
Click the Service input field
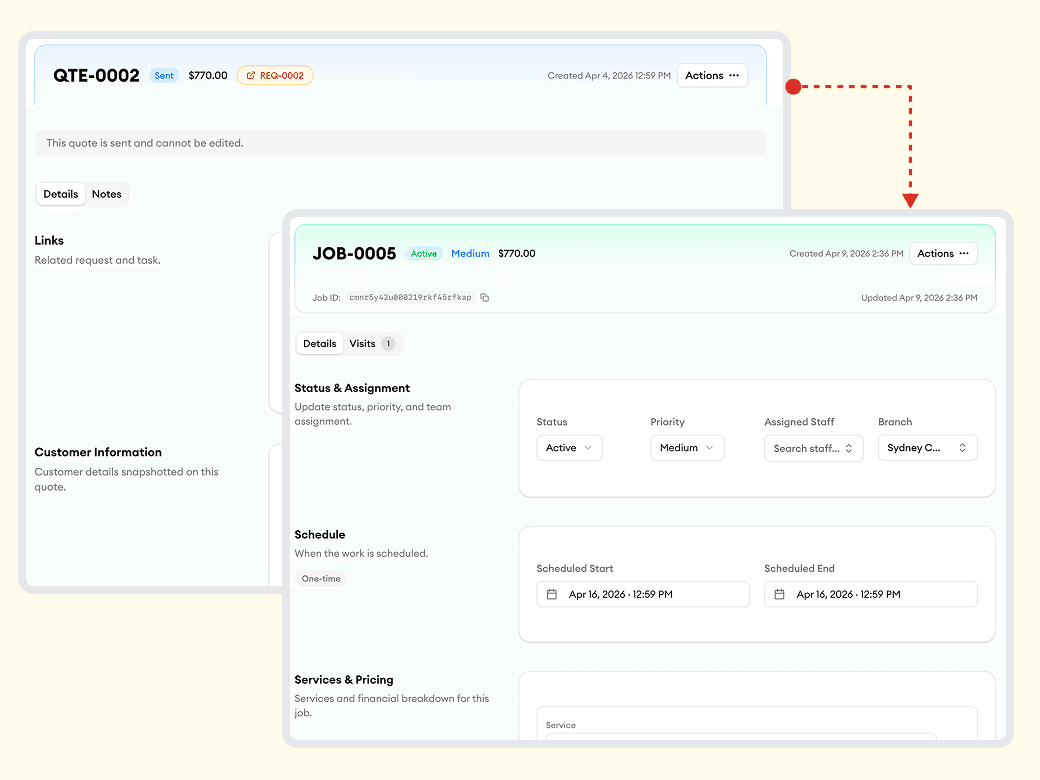click(x=740, y=740)
